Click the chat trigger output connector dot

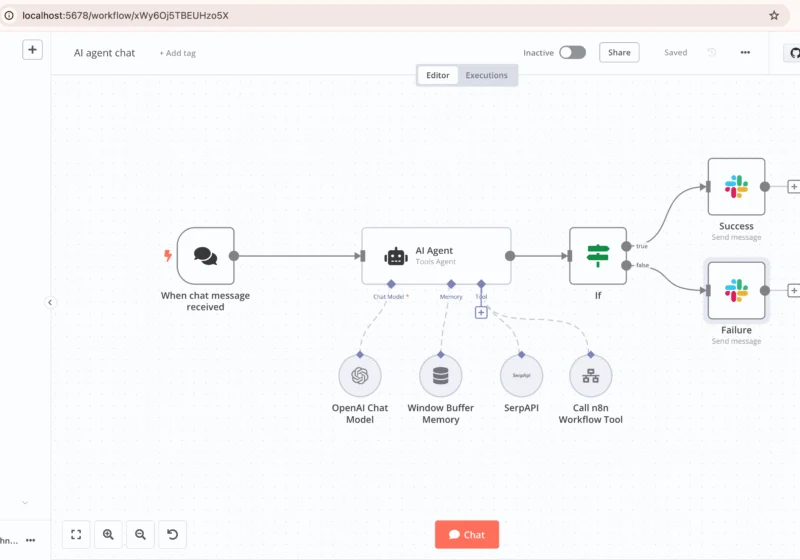pyautogui.click(x=234, y=256)
